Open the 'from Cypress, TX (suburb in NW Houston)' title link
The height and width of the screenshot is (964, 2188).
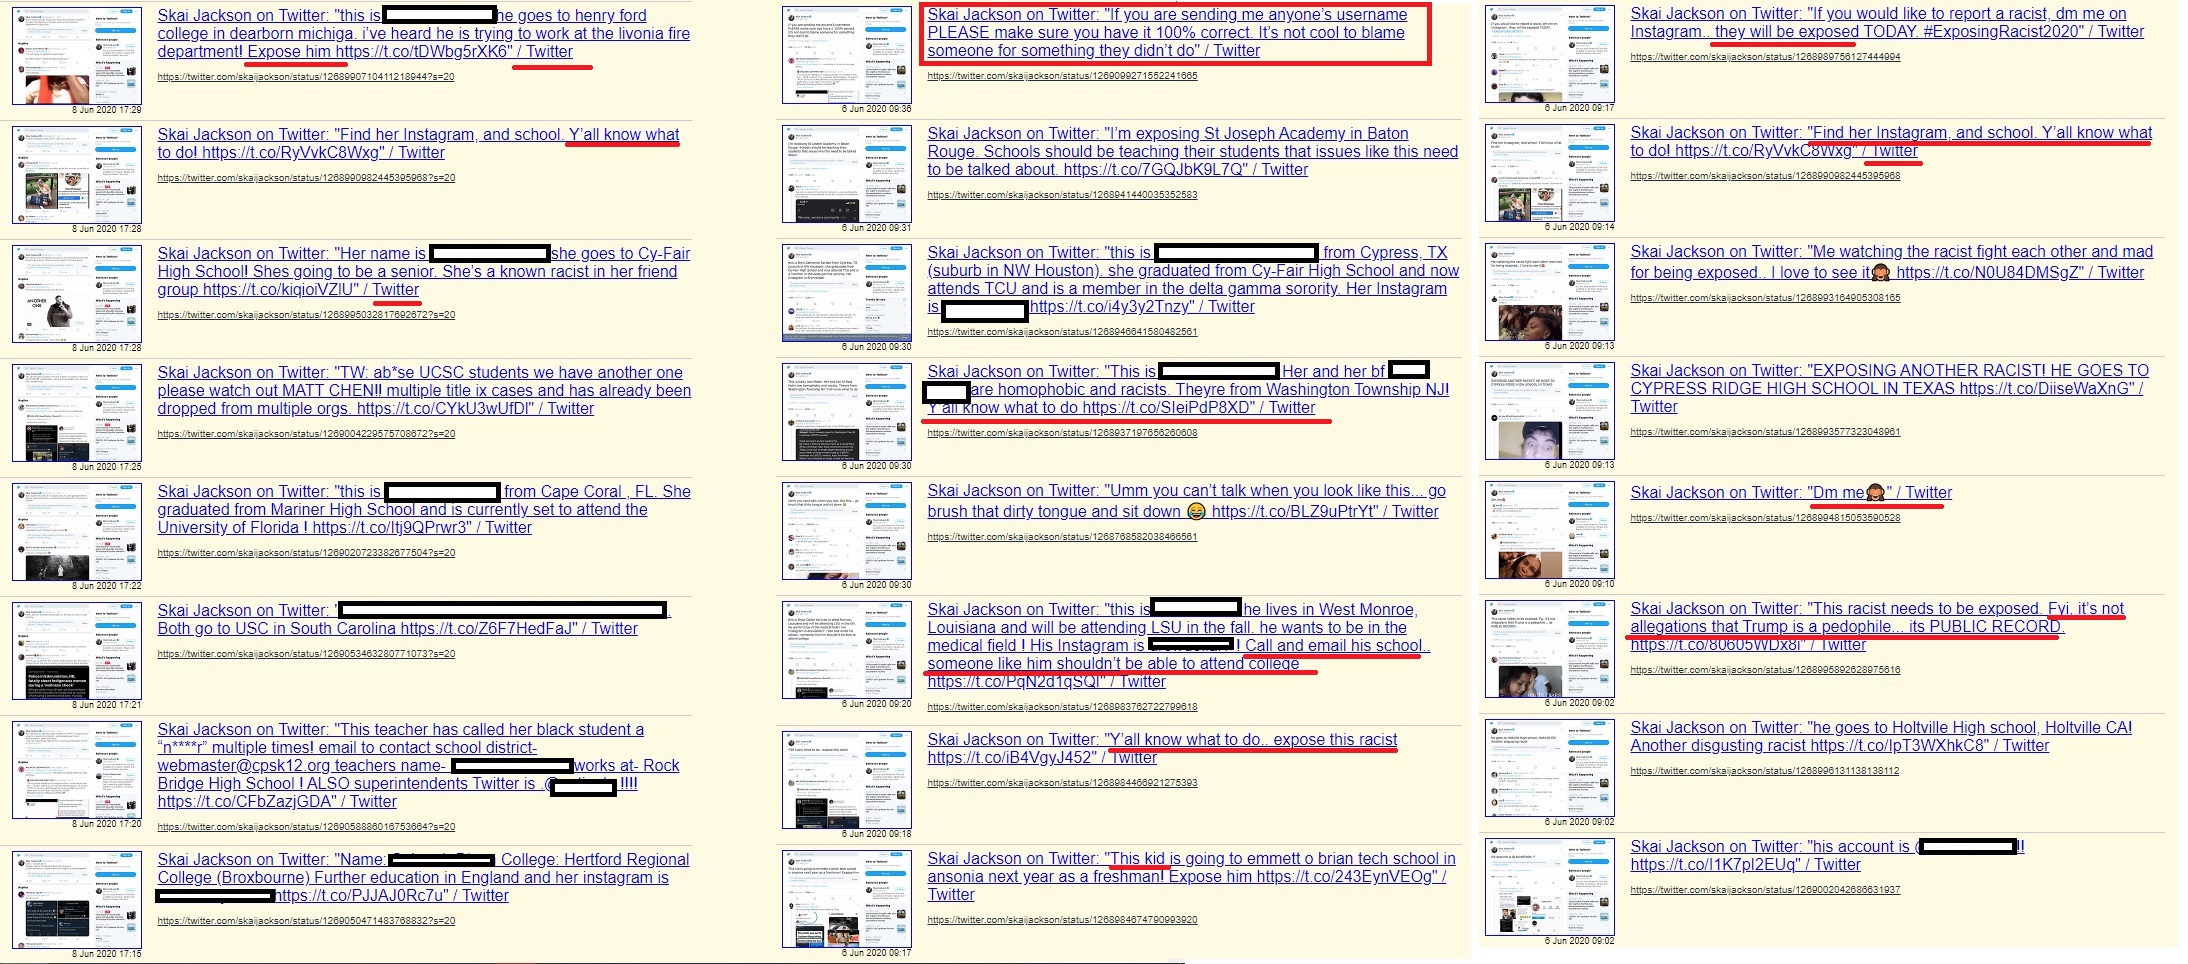(1193, 279)
